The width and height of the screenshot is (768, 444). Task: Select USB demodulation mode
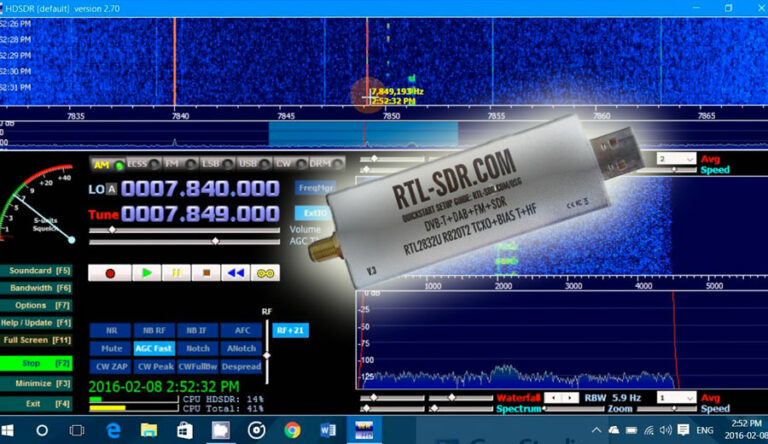point(253,164)
